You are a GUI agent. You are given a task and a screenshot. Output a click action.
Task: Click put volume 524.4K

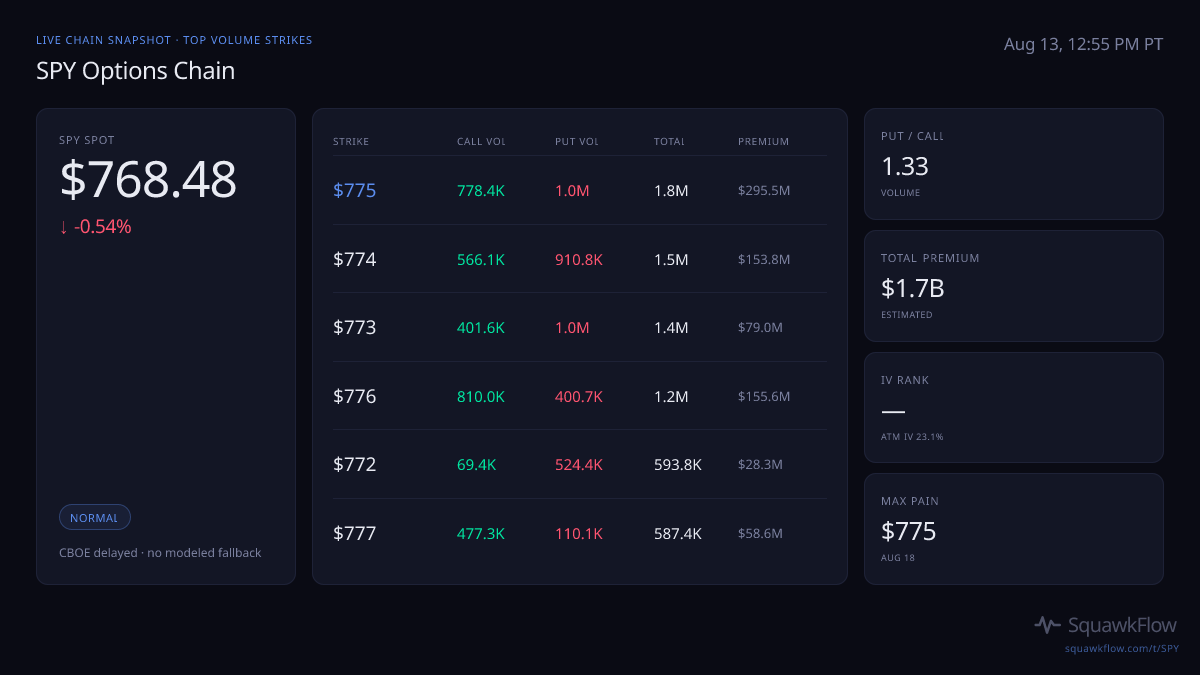pos(579,464)
